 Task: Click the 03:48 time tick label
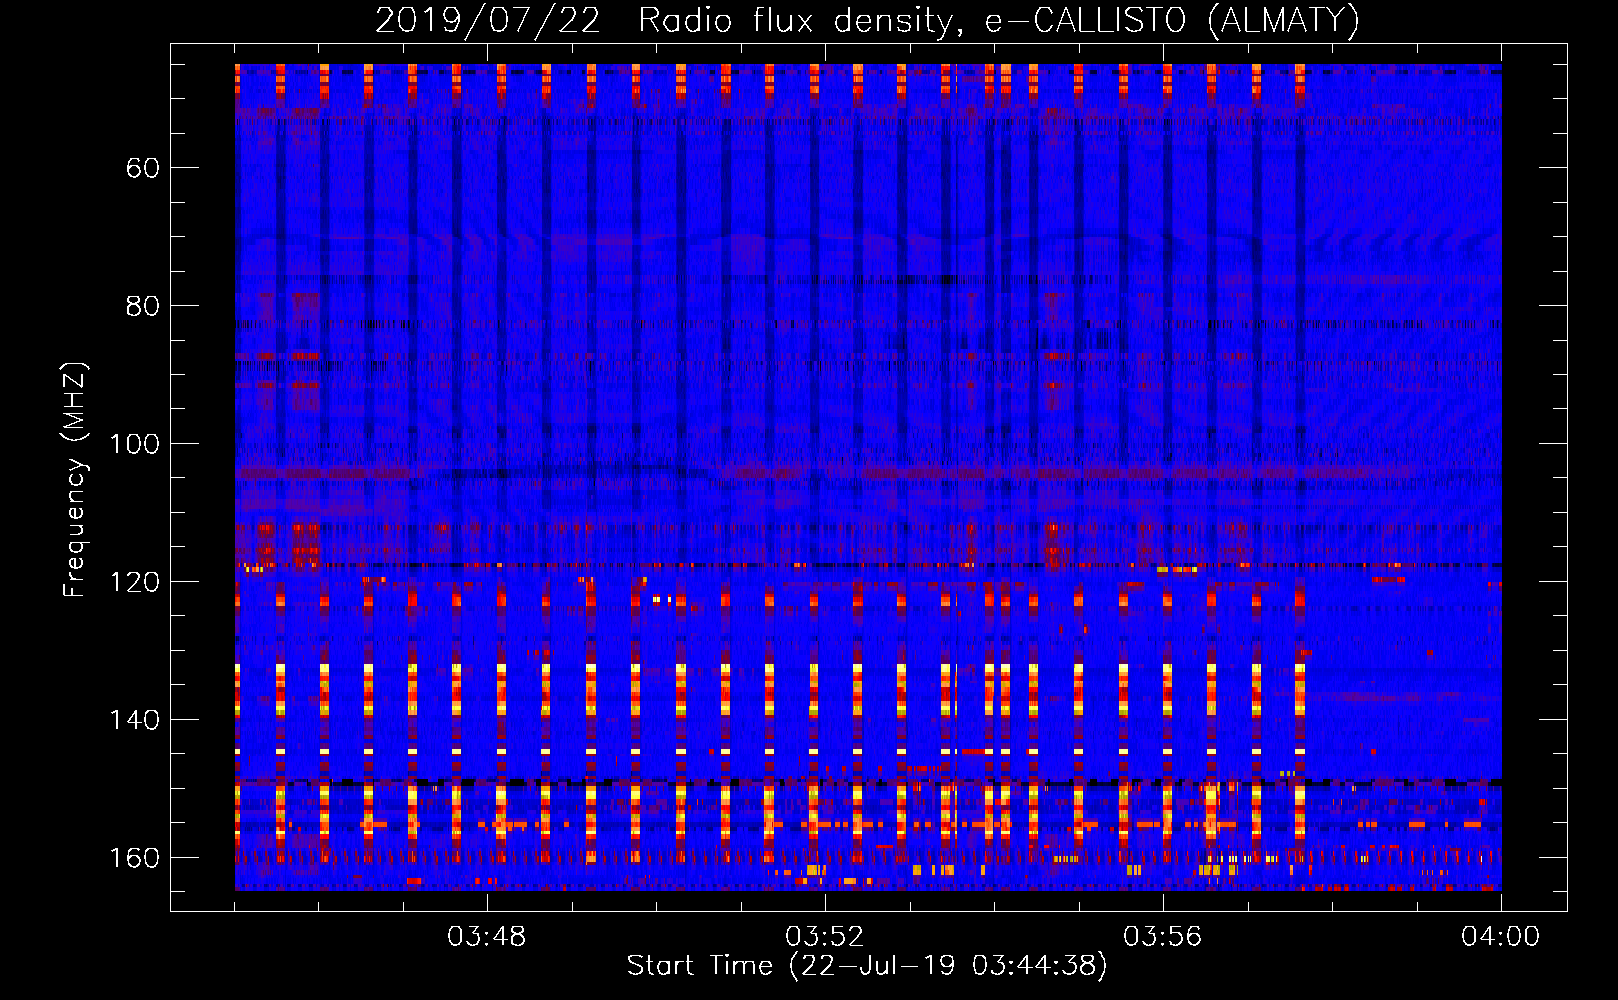click(x=487, y=937)
